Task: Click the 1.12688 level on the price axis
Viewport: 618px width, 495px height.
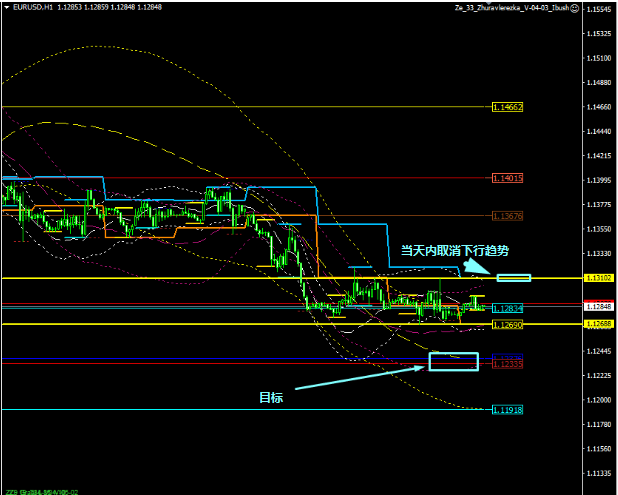Action: (x=599, y=324)
